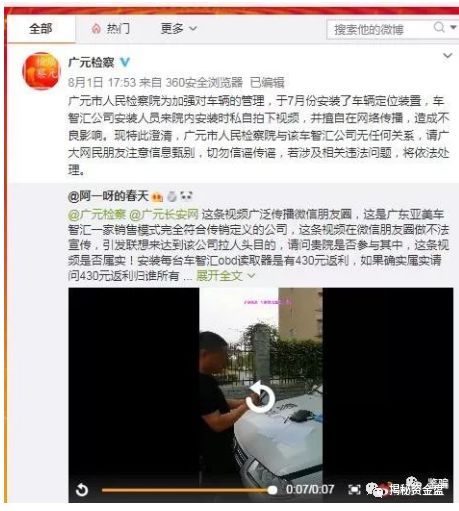Click the blue verified V badge
The height and width of the screenshot is (511, 459).
coord(125,62)
